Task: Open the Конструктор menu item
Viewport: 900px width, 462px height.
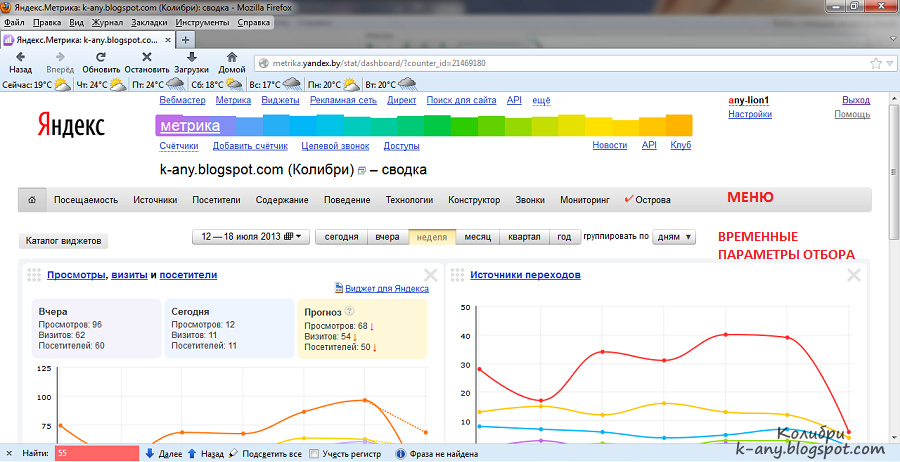Action: (474, 200)
